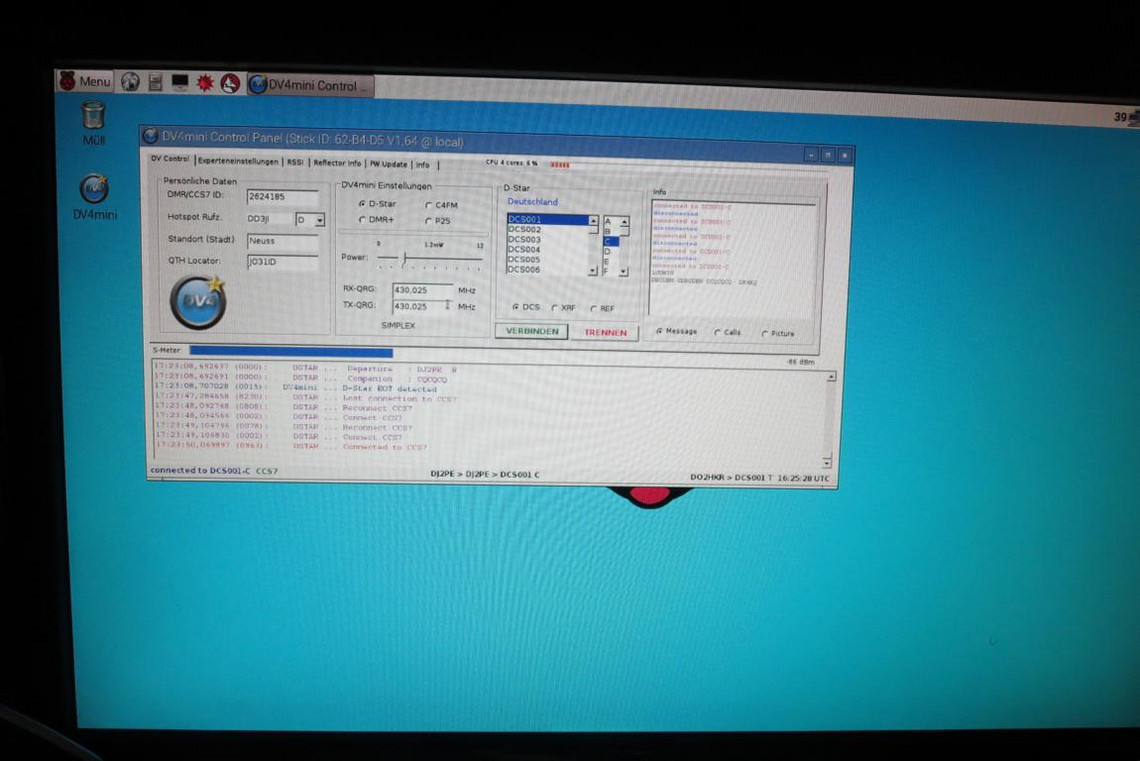Click the large DV4 logo in Persönliche Daten
1140x761 pixels.
point(198,302)
